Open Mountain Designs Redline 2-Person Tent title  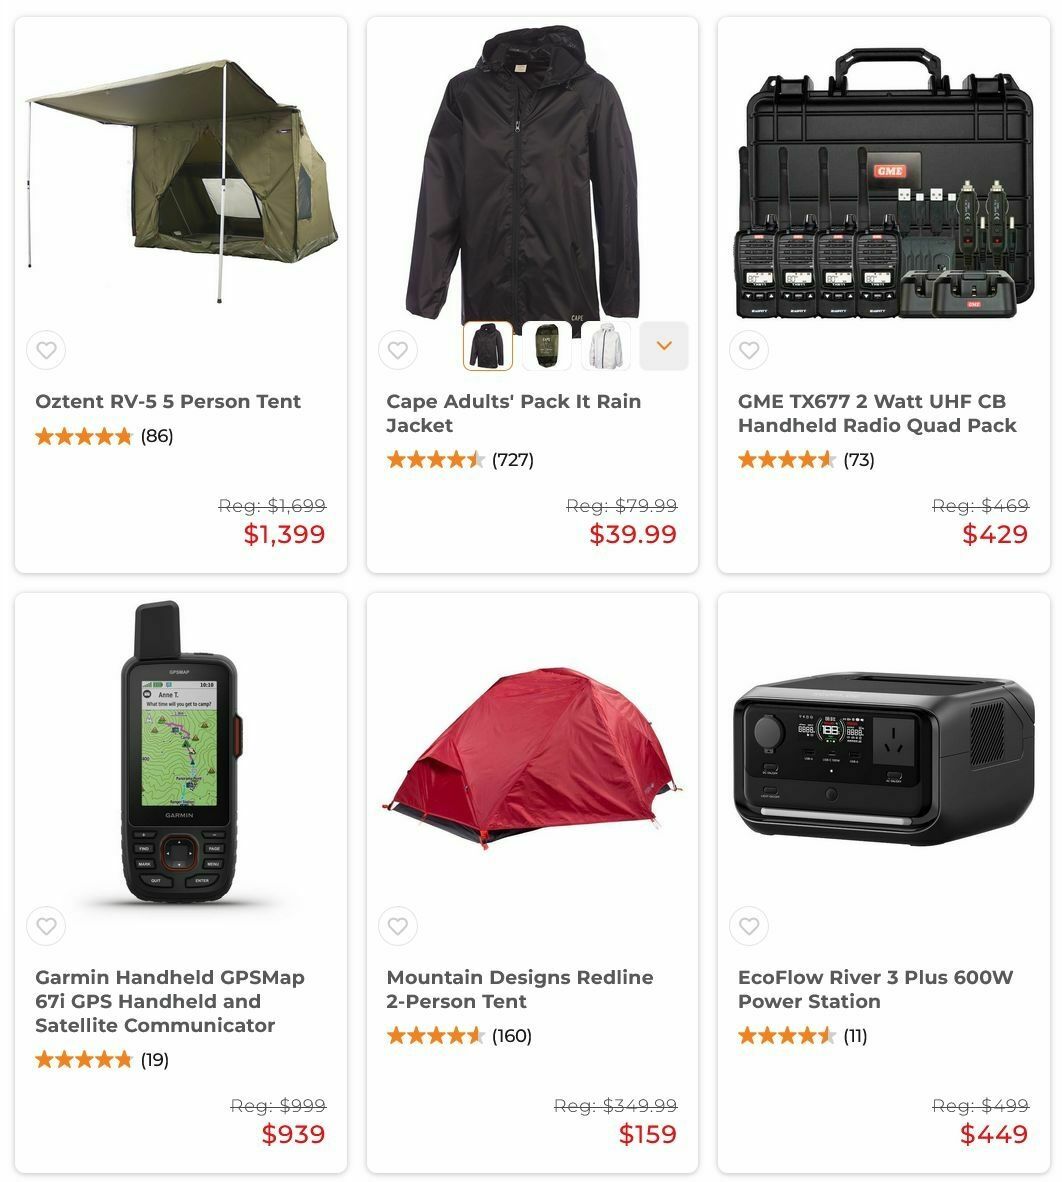click(x=520, y=989)
